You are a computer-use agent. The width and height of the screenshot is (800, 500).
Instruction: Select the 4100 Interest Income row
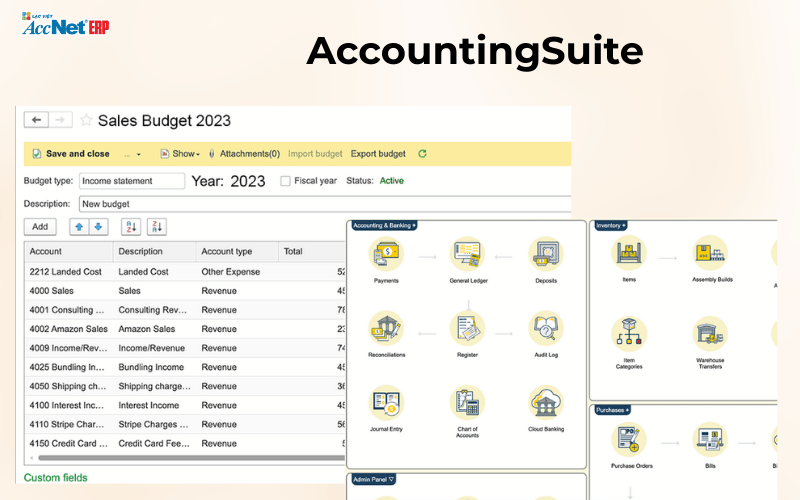(x=185, y=405)
